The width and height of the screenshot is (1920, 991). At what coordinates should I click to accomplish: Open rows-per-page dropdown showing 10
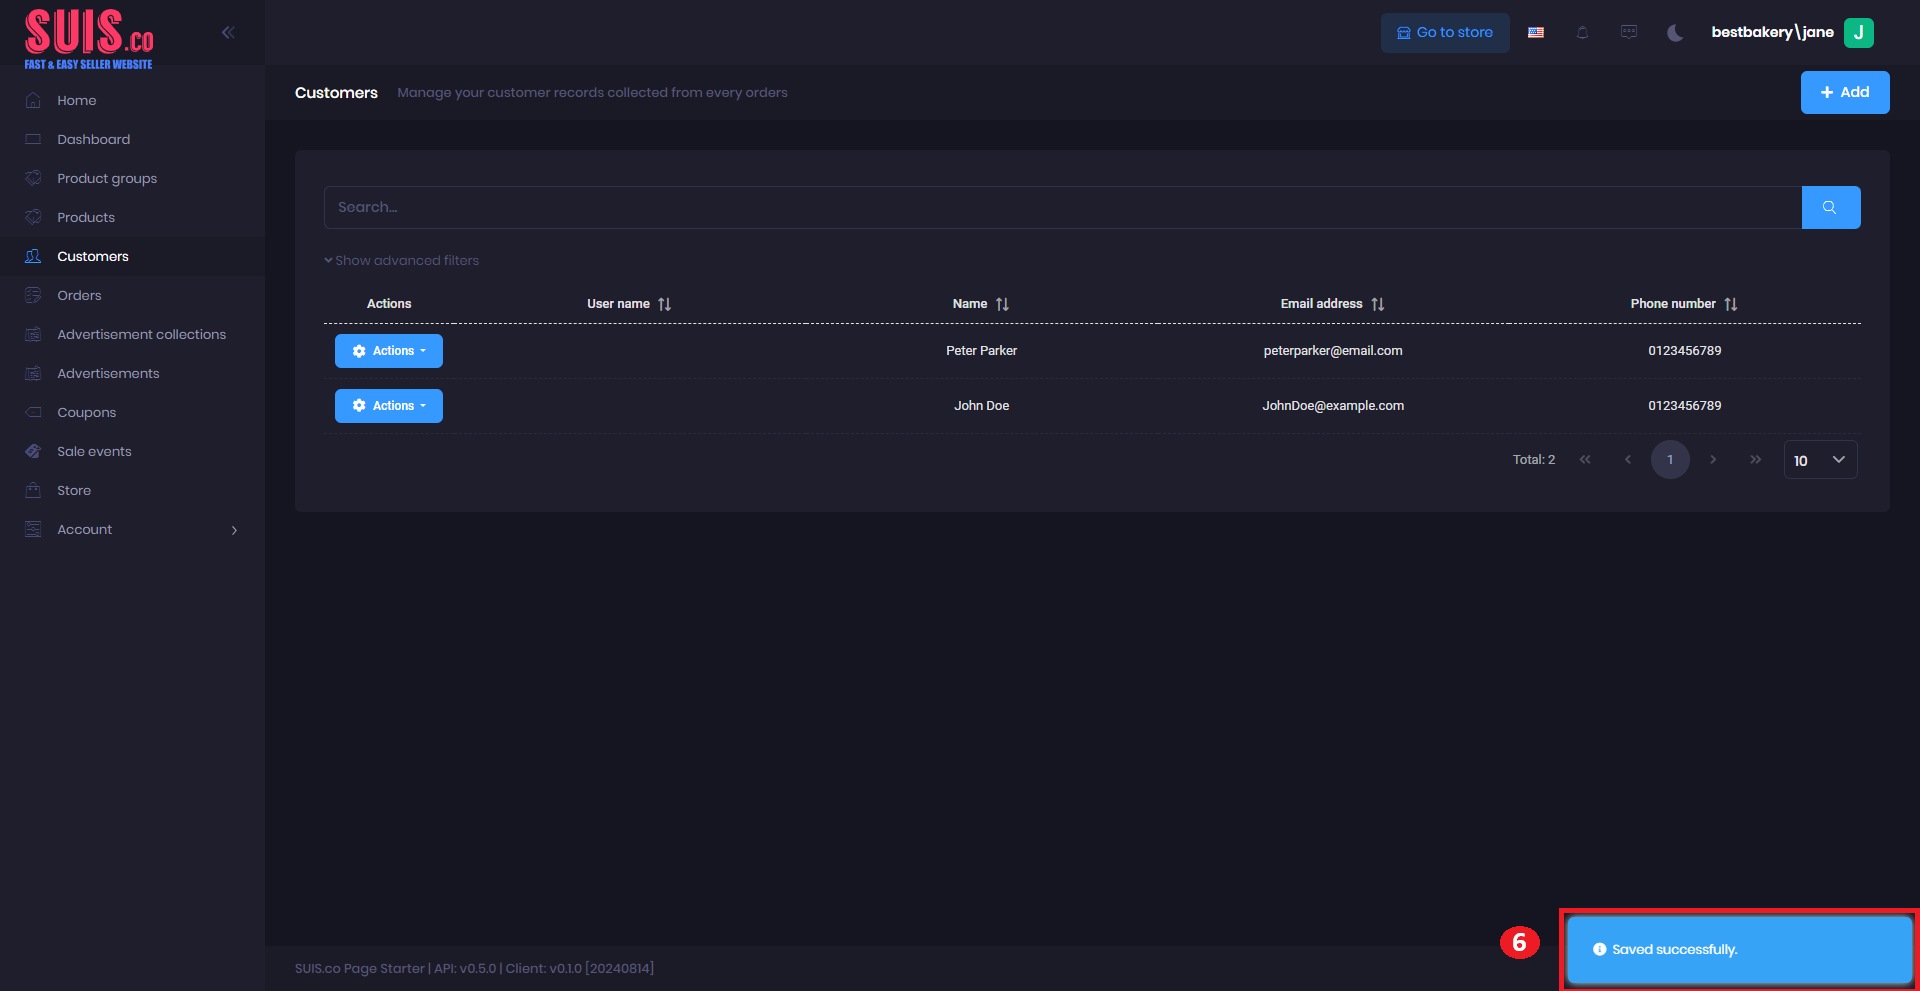coord(1820,460)
